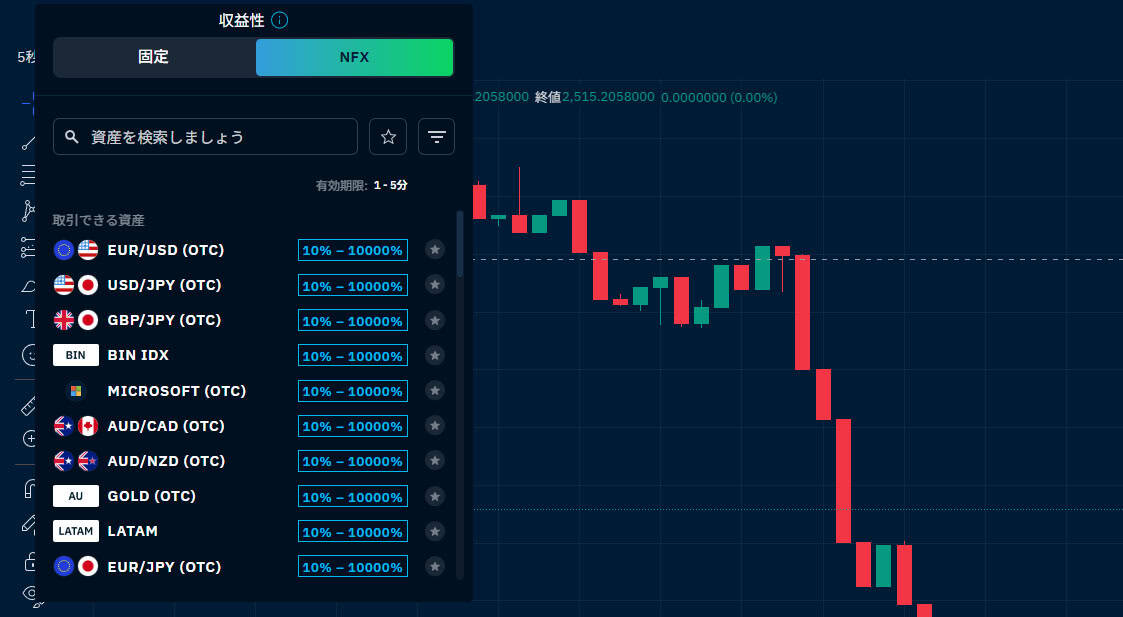Click the lock drawings icon
Image resolution: width=1123 pixels, height=617 pixels.
(x=29, y=561)
